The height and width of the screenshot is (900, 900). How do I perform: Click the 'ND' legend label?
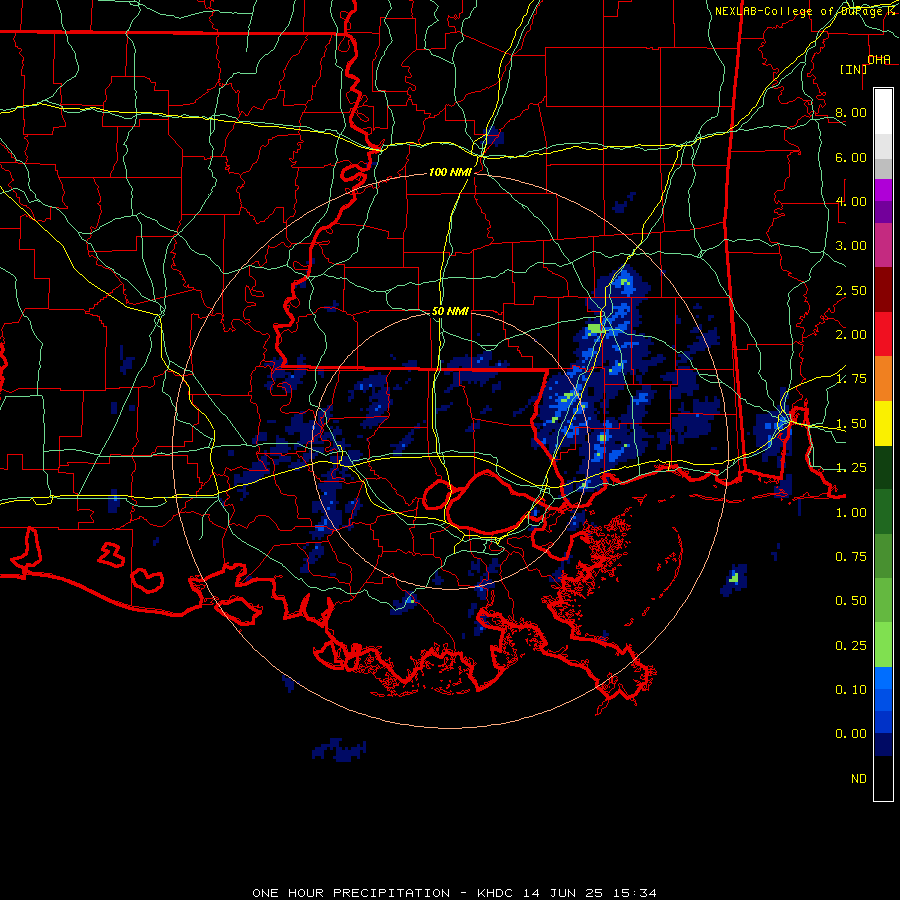(x=859, y=779)
